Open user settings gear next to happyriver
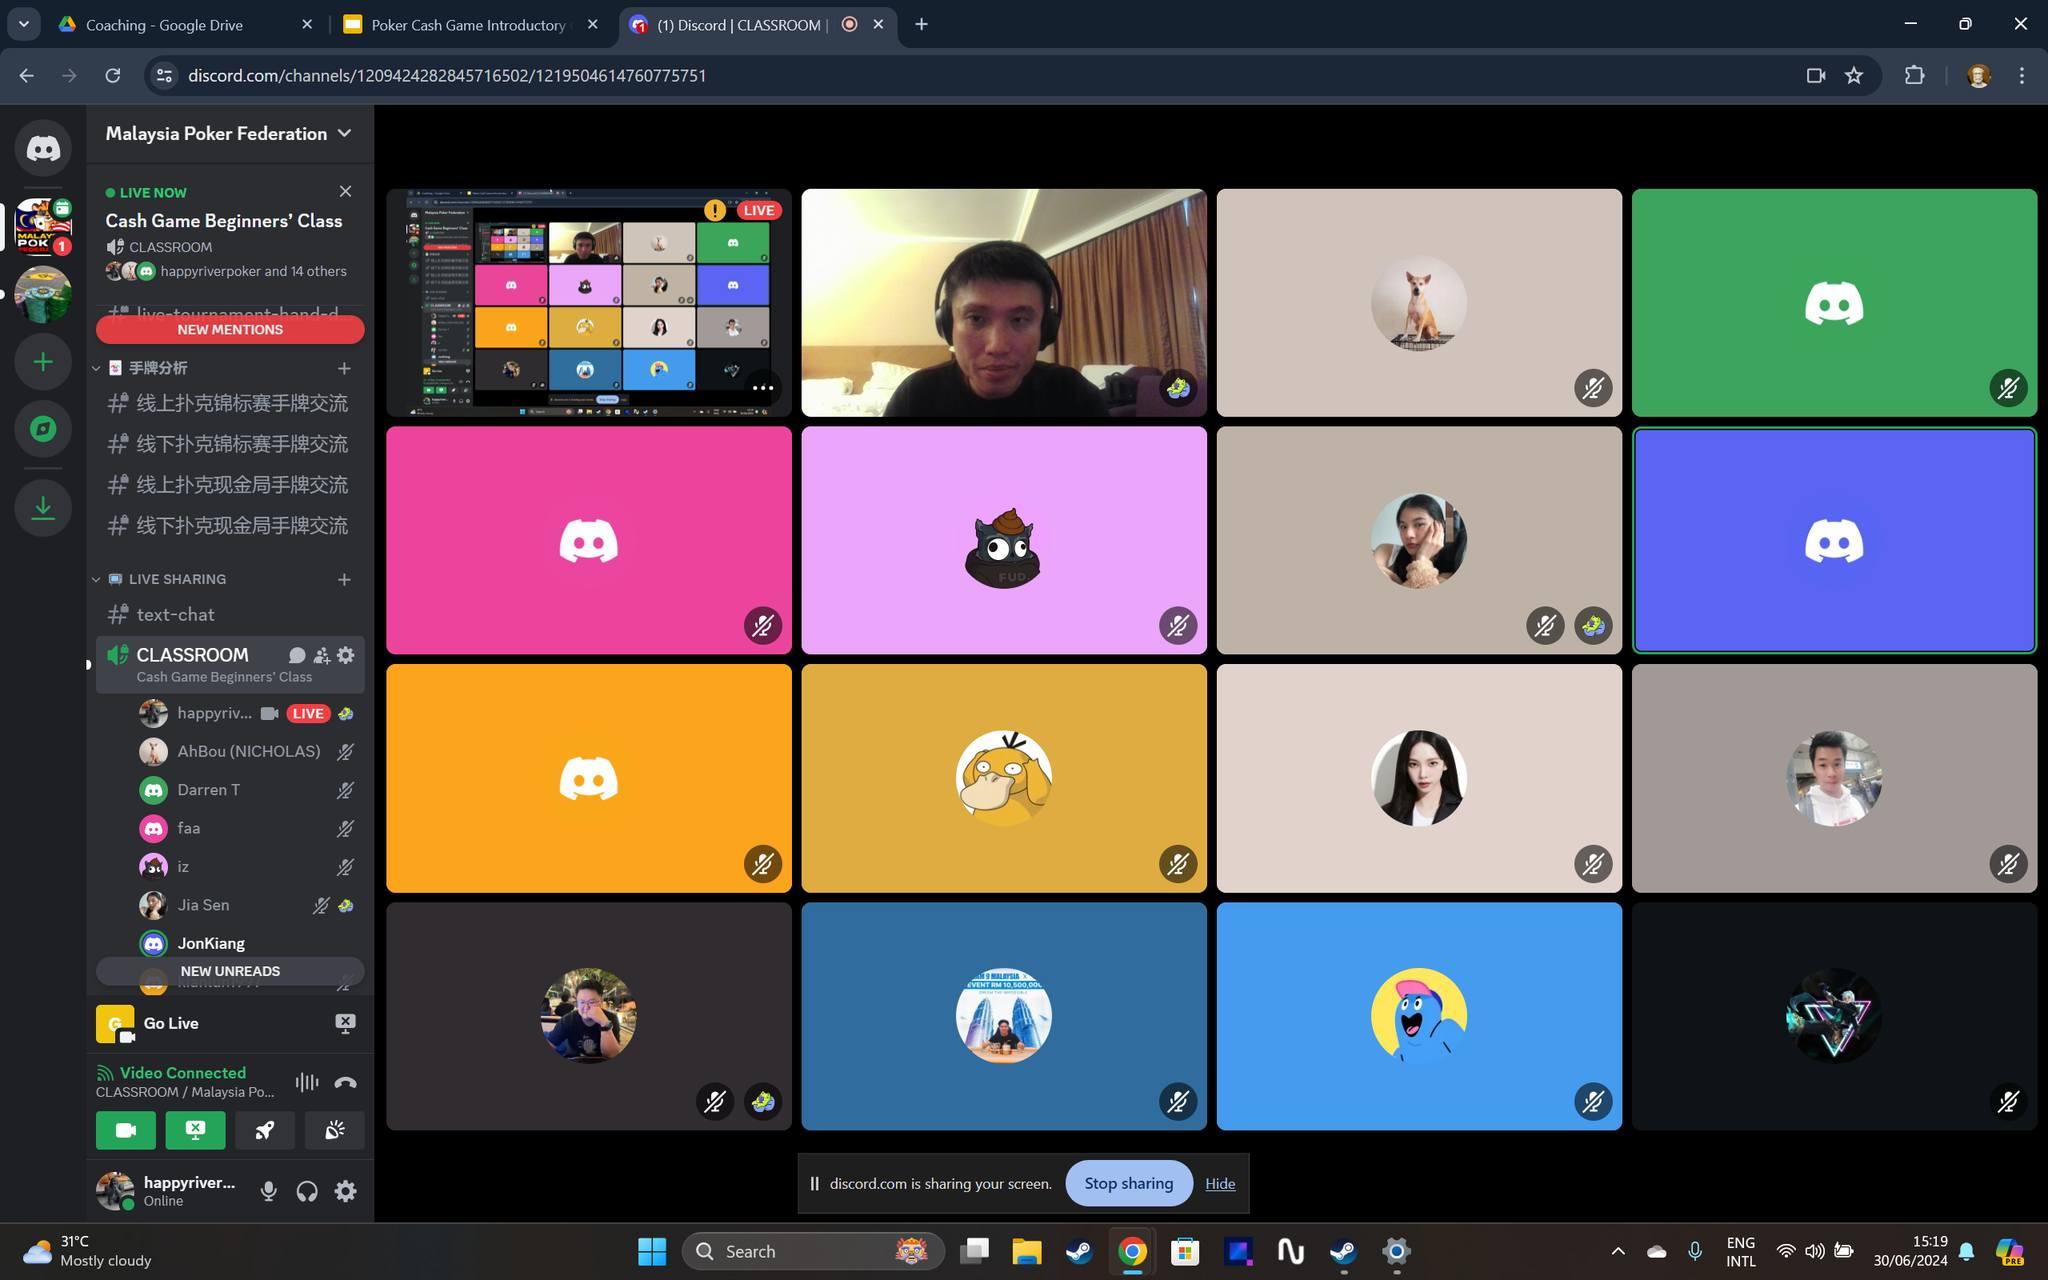This screenshot has width=2048, height=1280. point(345,1191)
